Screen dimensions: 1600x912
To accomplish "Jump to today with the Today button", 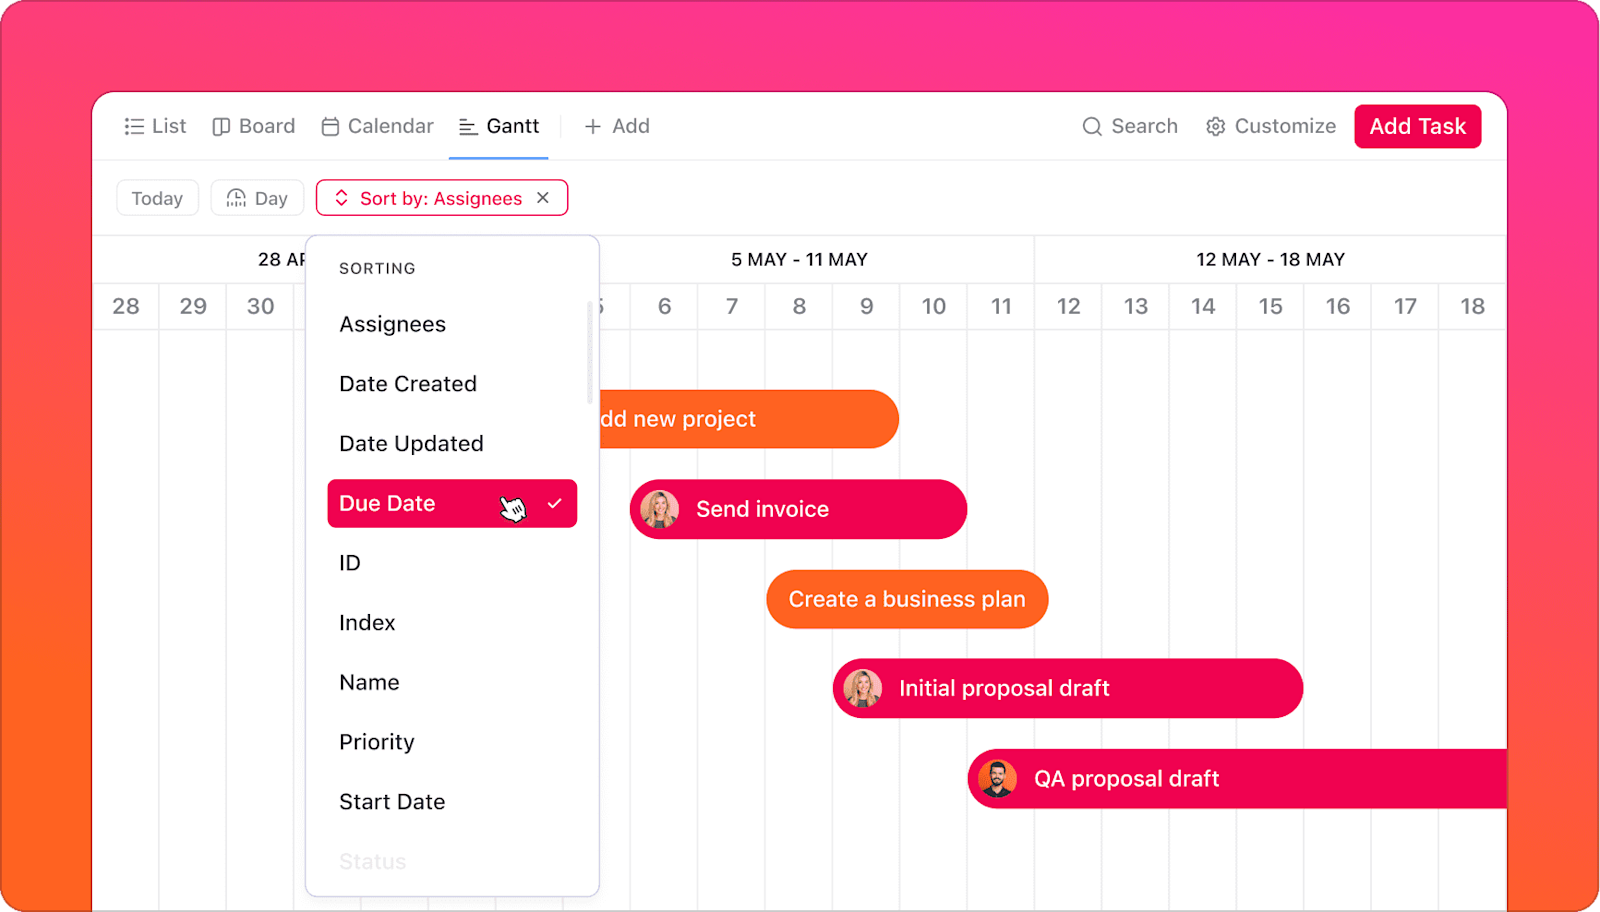I will click(156, 197).
